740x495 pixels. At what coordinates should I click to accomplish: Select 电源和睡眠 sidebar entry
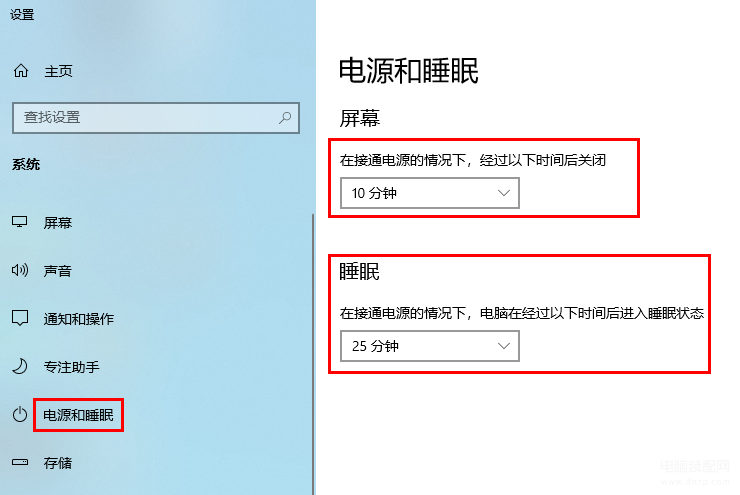click(78, 415)
